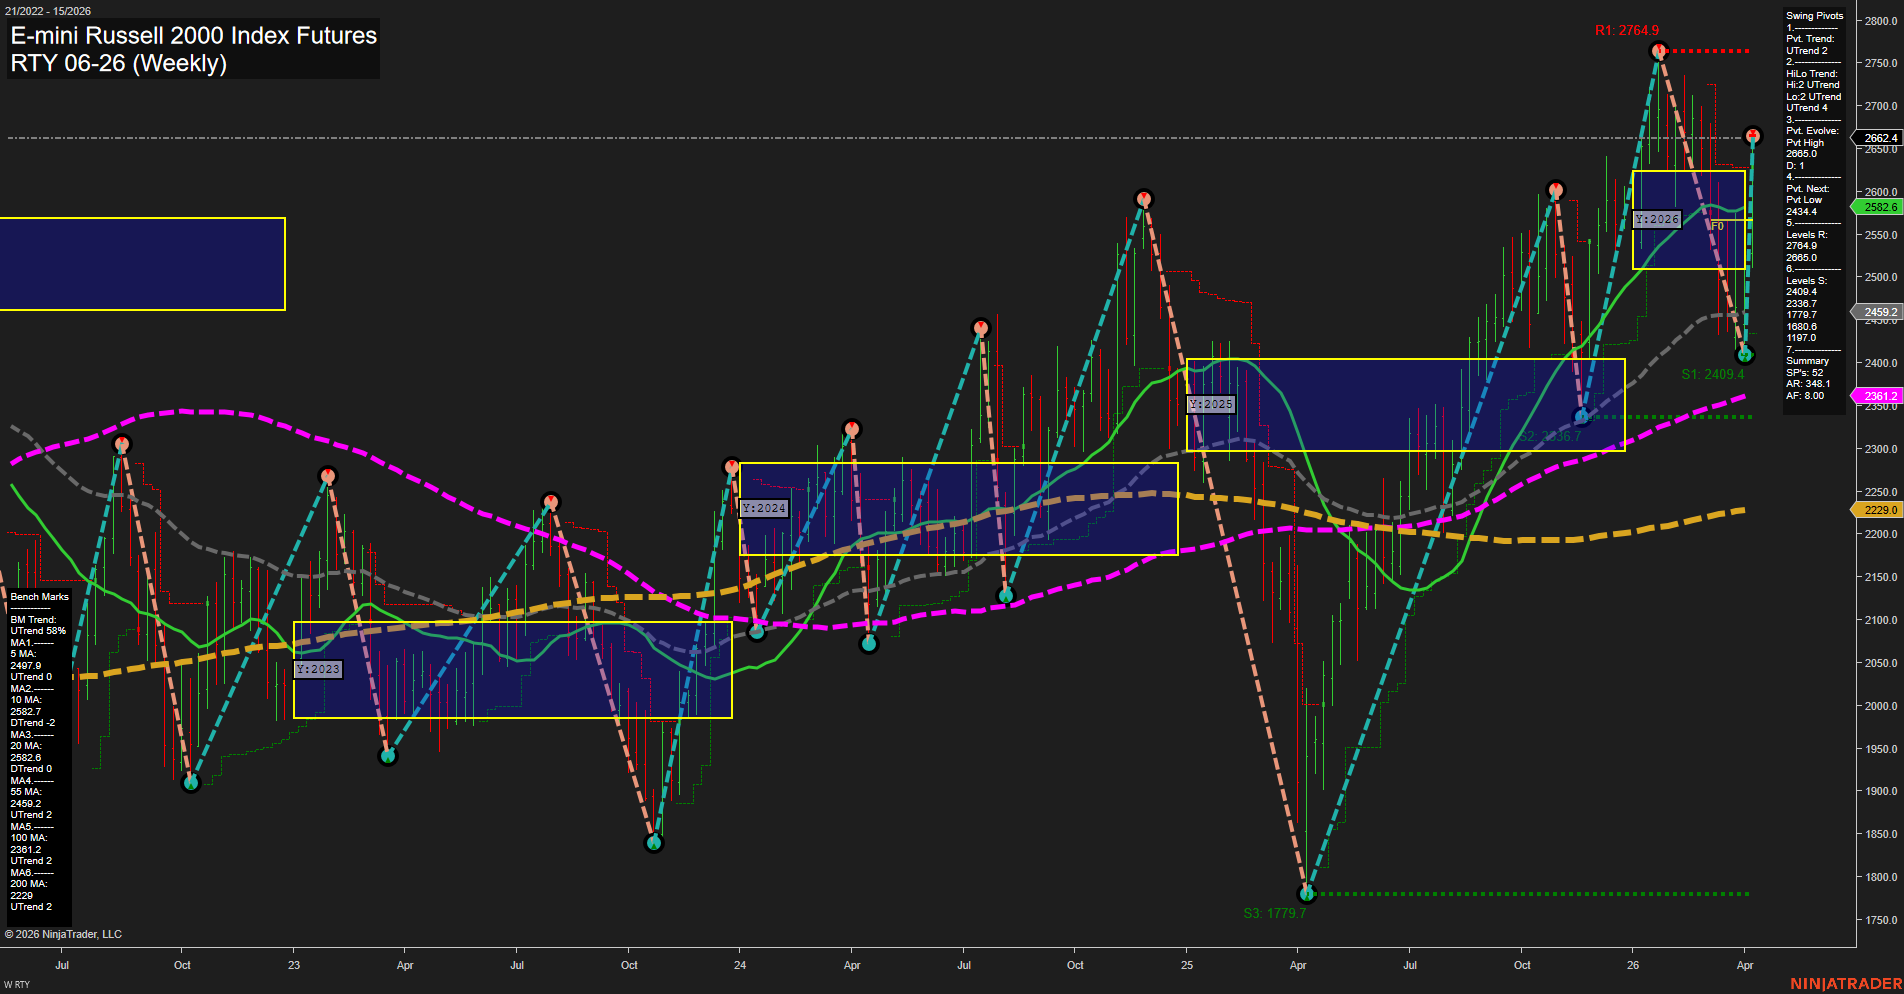This screenshot has width=1904, height=994.
Task: Click the S3: 1779.7 green dotted level
Action: (1275, 911)
